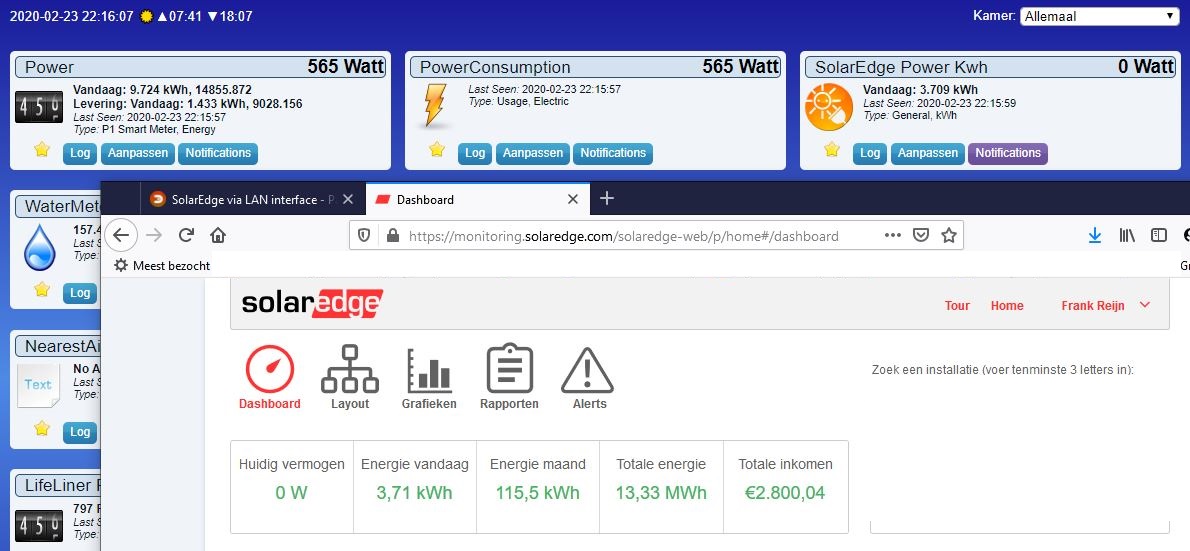This screenshot has width=1190, height=551.
Task: Open a new browser tab
Action: 606,199
